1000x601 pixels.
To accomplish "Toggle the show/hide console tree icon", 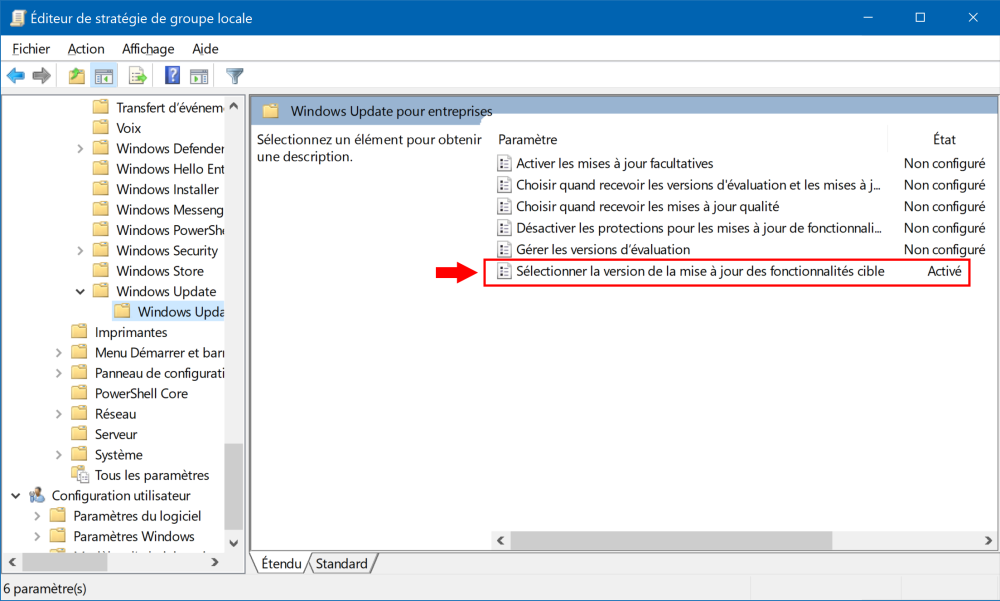I will (104, 76).
